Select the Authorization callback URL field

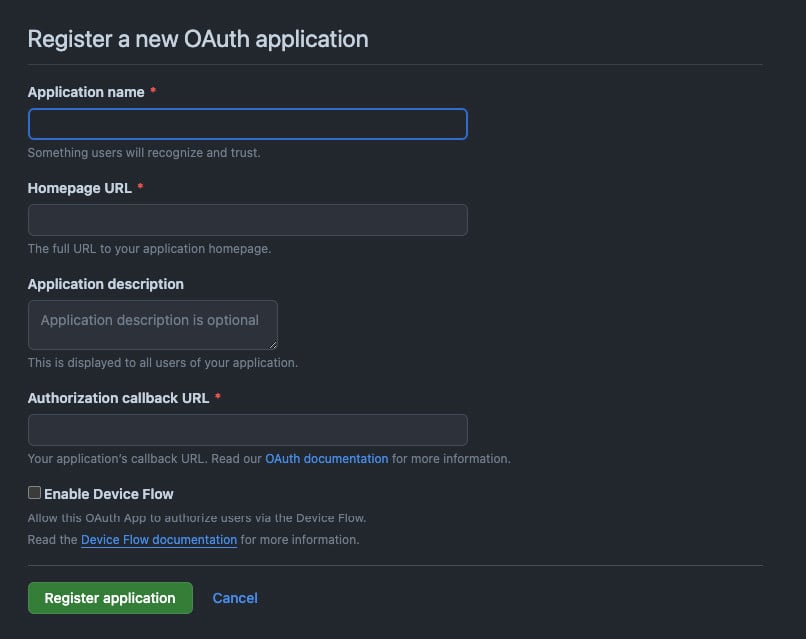[x=248, y=430]
